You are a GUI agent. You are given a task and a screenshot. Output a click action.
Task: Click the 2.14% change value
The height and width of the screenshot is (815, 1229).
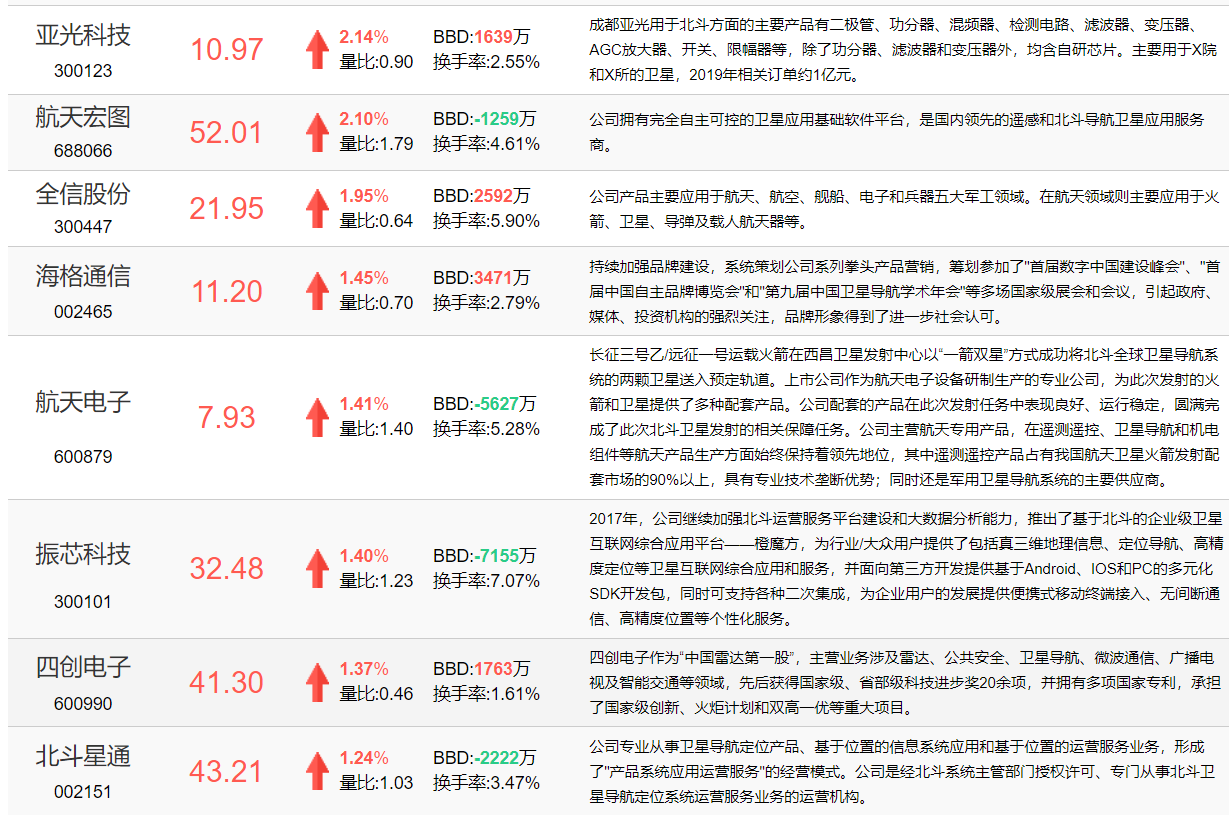(x=364, y=37)
